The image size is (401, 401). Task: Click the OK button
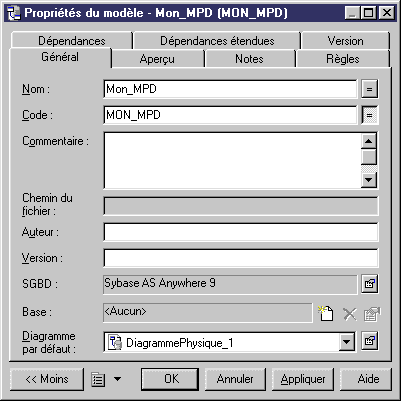171,379
